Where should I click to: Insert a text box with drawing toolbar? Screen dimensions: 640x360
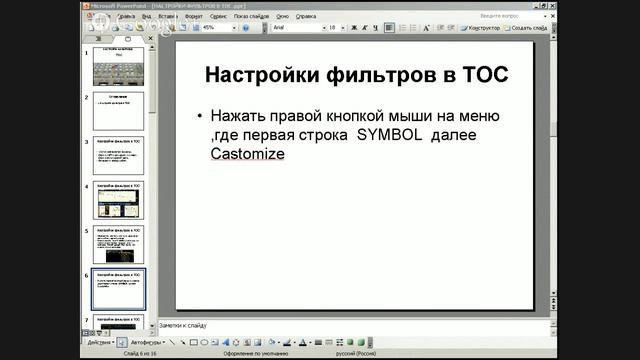point(215,342)
